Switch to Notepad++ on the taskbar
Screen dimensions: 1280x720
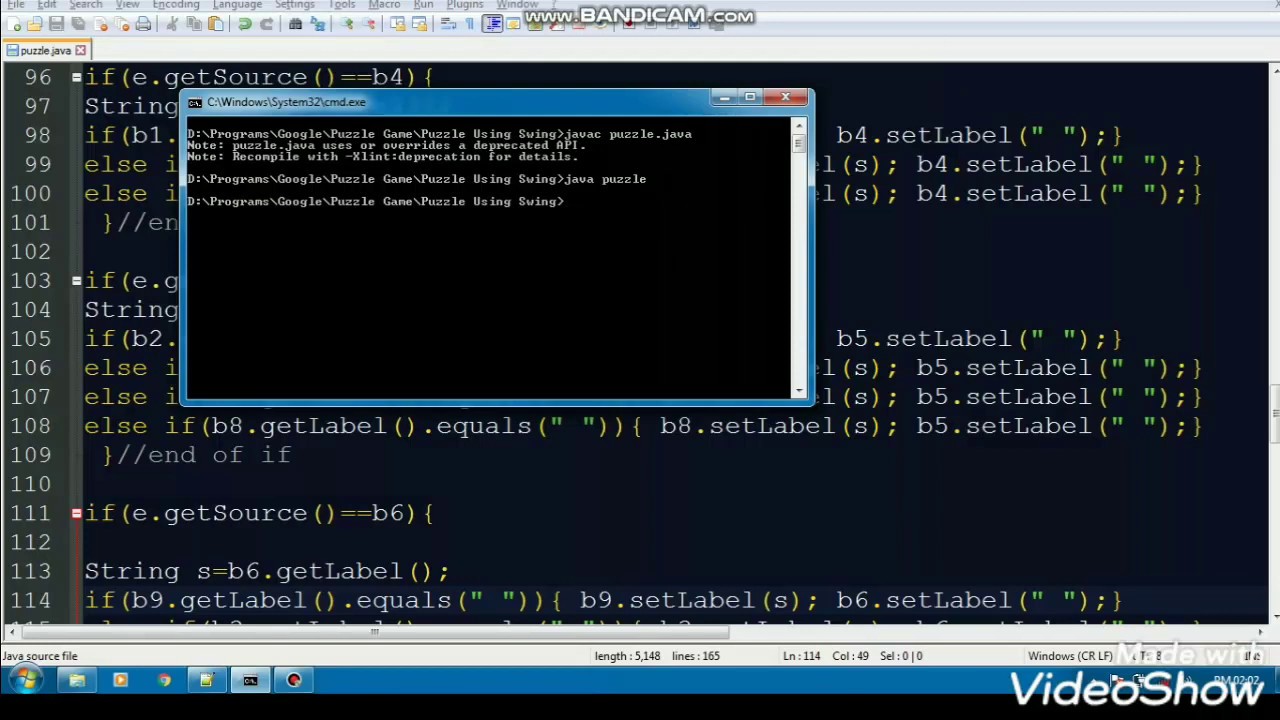[207, 681]
